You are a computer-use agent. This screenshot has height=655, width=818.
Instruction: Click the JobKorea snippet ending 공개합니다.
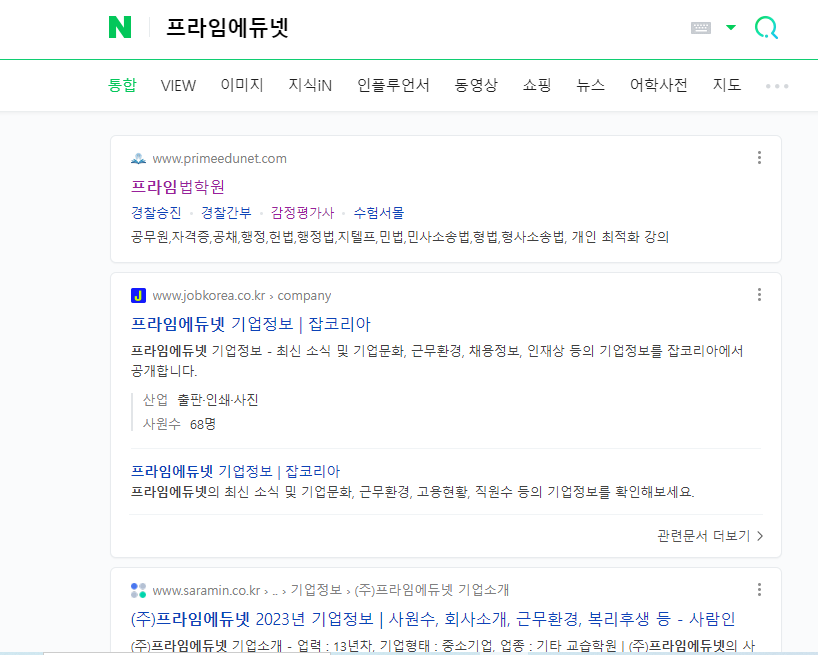437,361
